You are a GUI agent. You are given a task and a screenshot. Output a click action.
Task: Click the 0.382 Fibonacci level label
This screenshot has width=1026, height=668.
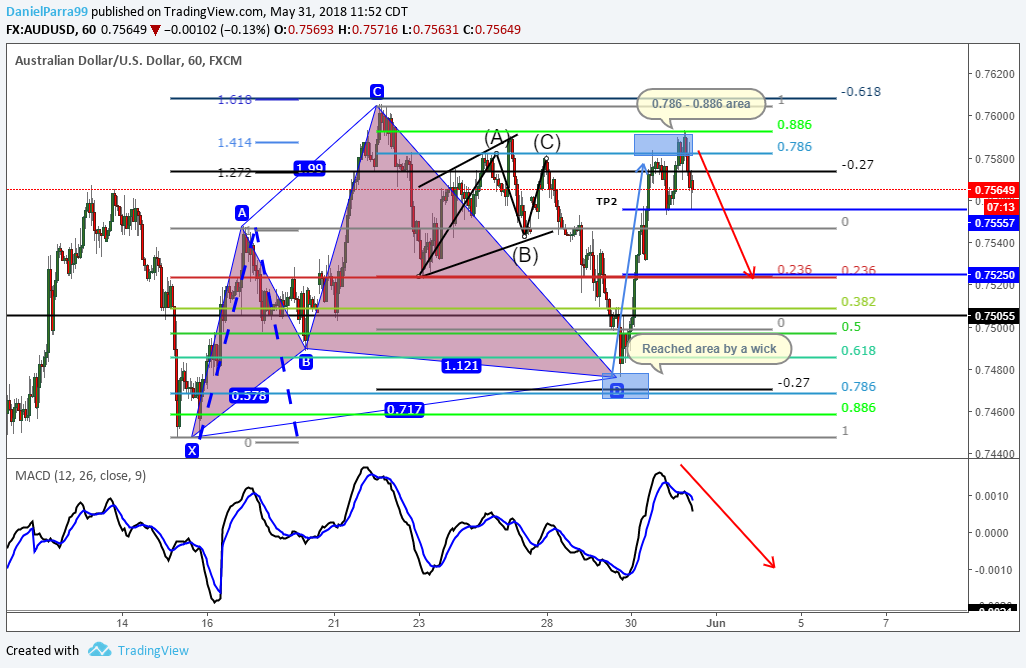(858, 302)
